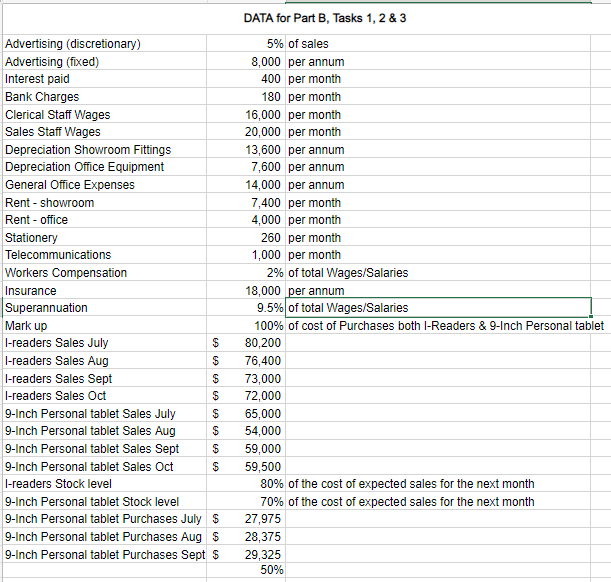The height and width of the screenshot is (582, 611).
Task: Click the 'Interest paid' label cell
Action: click(104, 79)
